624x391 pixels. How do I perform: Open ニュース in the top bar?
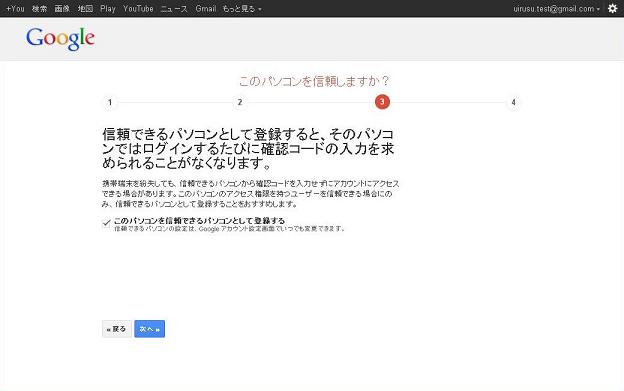pyautogui.click(x=174, y=8)
